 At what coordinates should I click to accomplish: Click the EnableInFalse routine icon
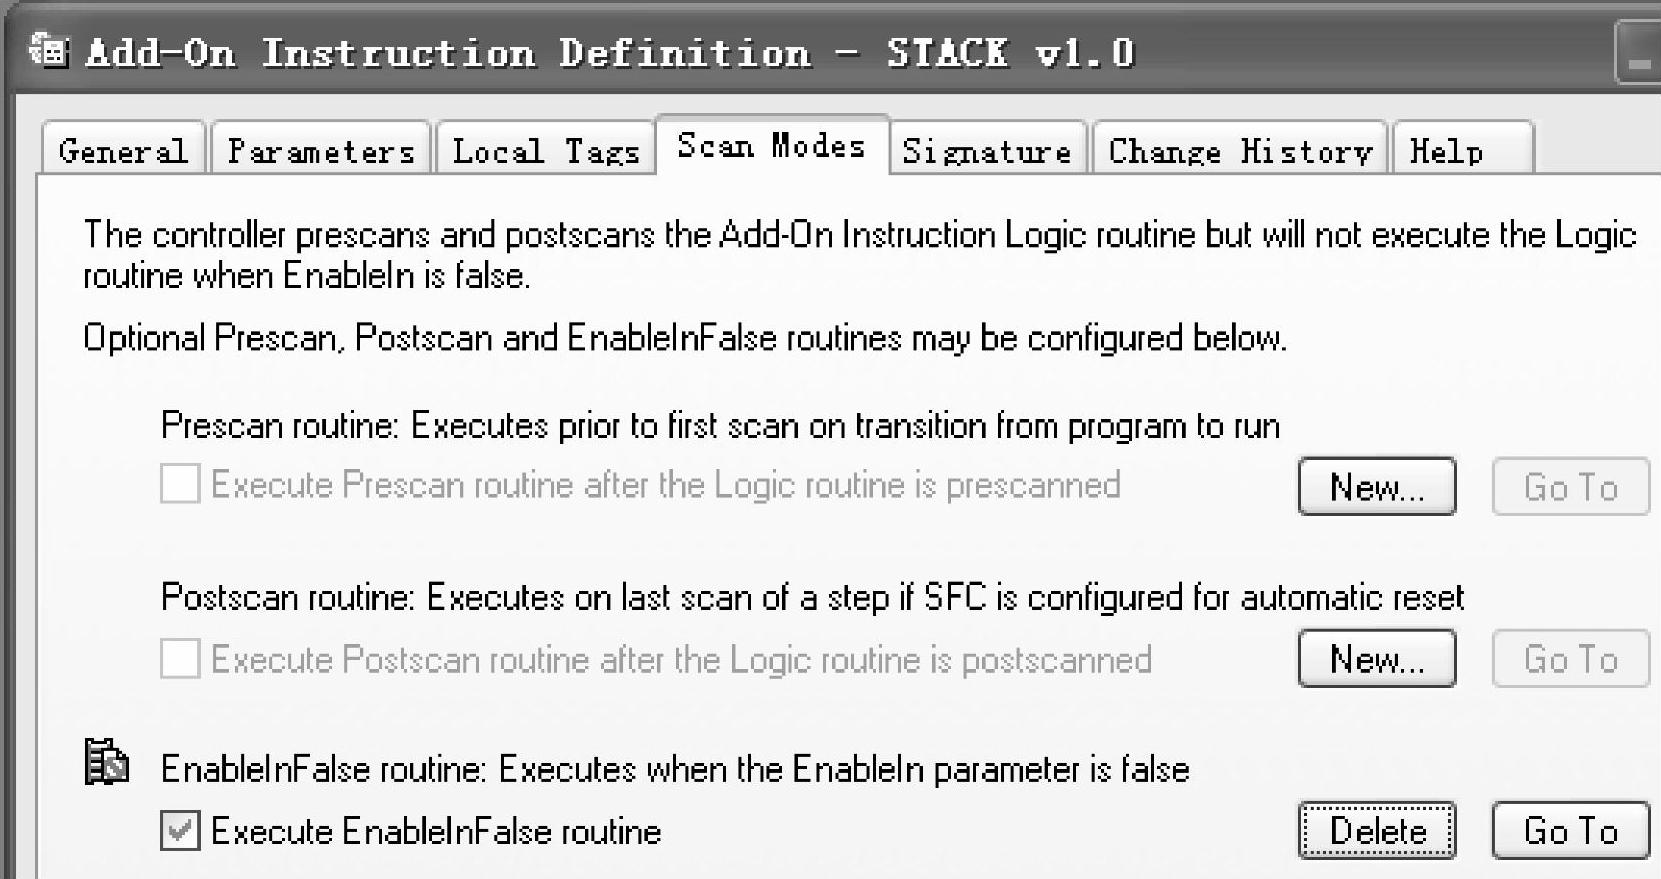point(107,763)
